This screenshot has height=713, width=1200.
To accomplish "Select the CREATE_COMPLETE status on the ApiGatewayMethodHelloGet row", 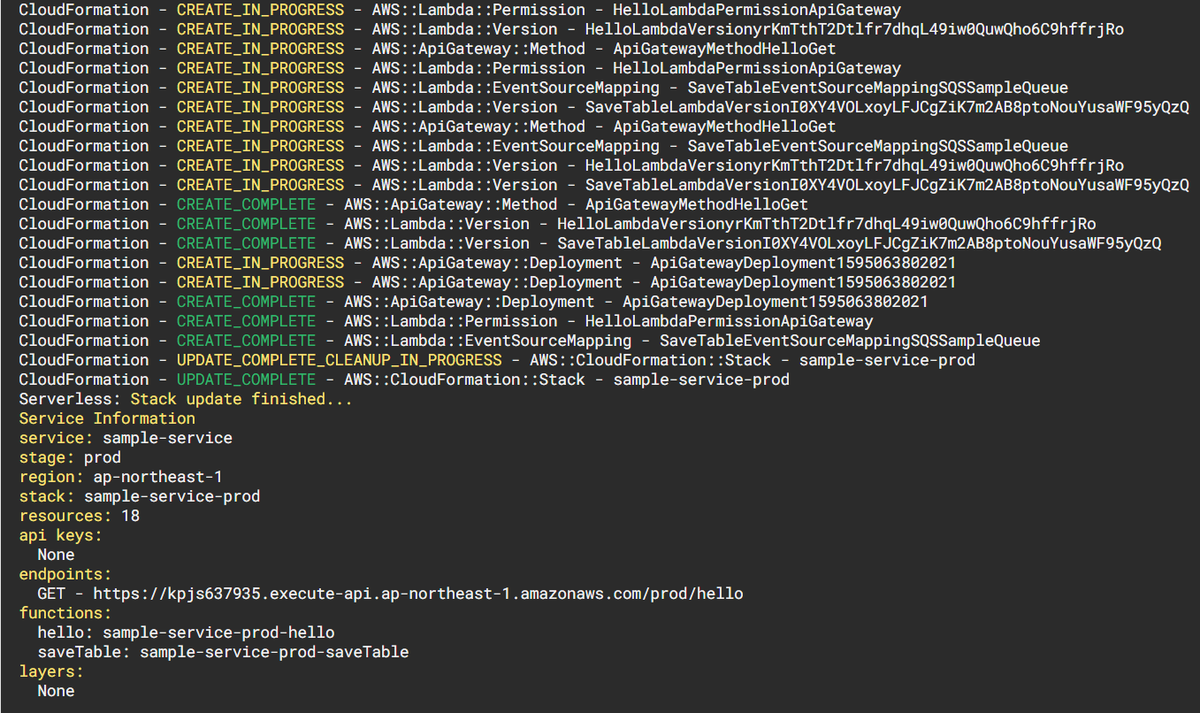I will [246, 204].
